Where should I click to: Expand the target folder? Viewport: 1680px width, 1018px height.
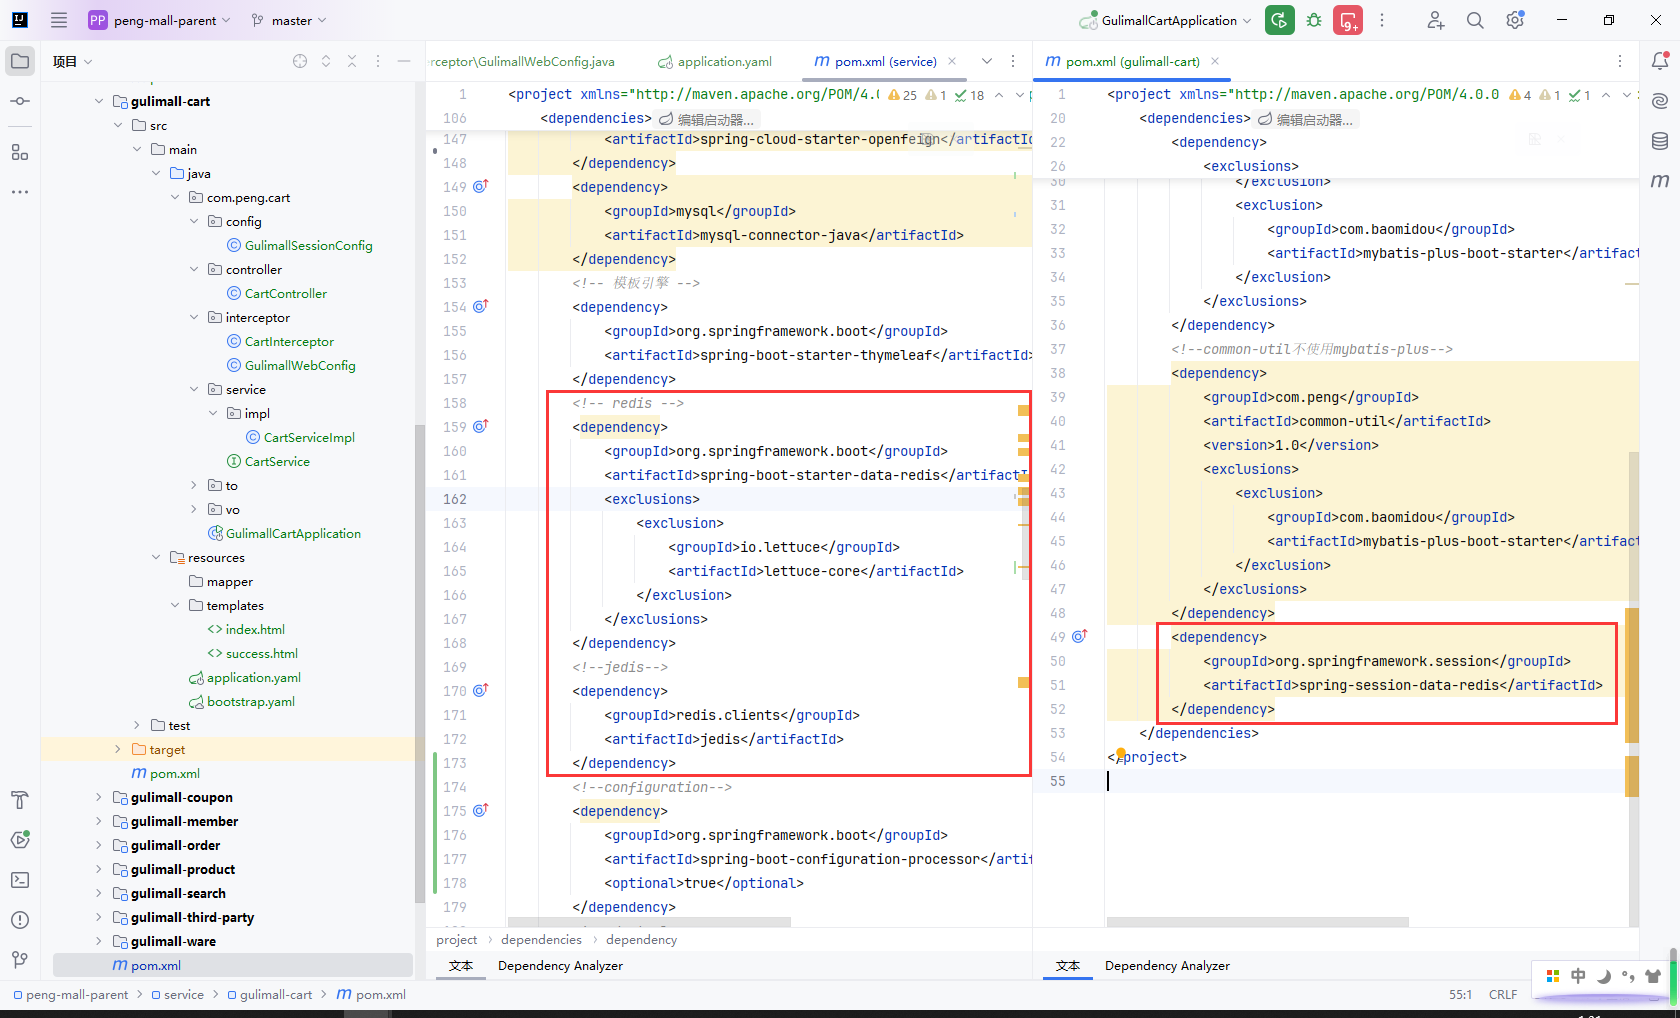pos(118,749)
